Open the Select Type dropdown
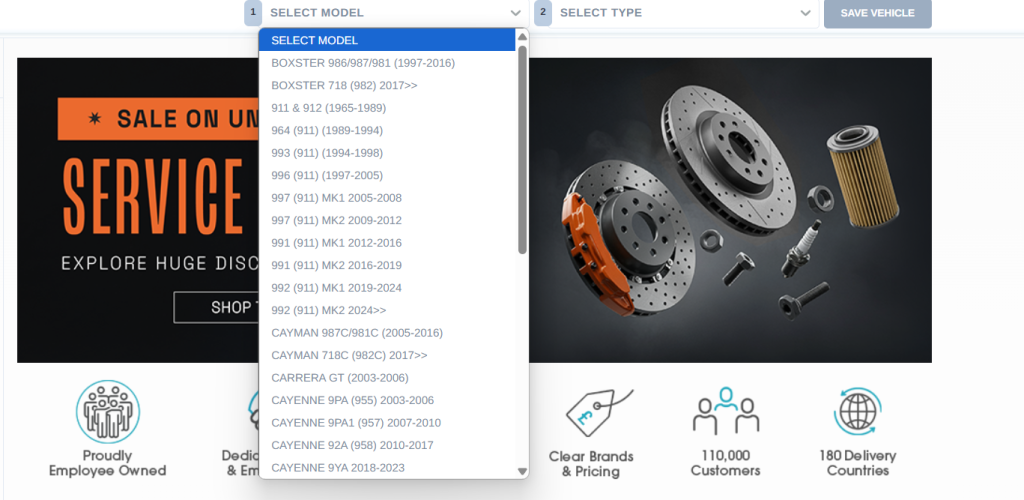The width and height of the screenshot is (1024, 500). [x=684, y=13]
